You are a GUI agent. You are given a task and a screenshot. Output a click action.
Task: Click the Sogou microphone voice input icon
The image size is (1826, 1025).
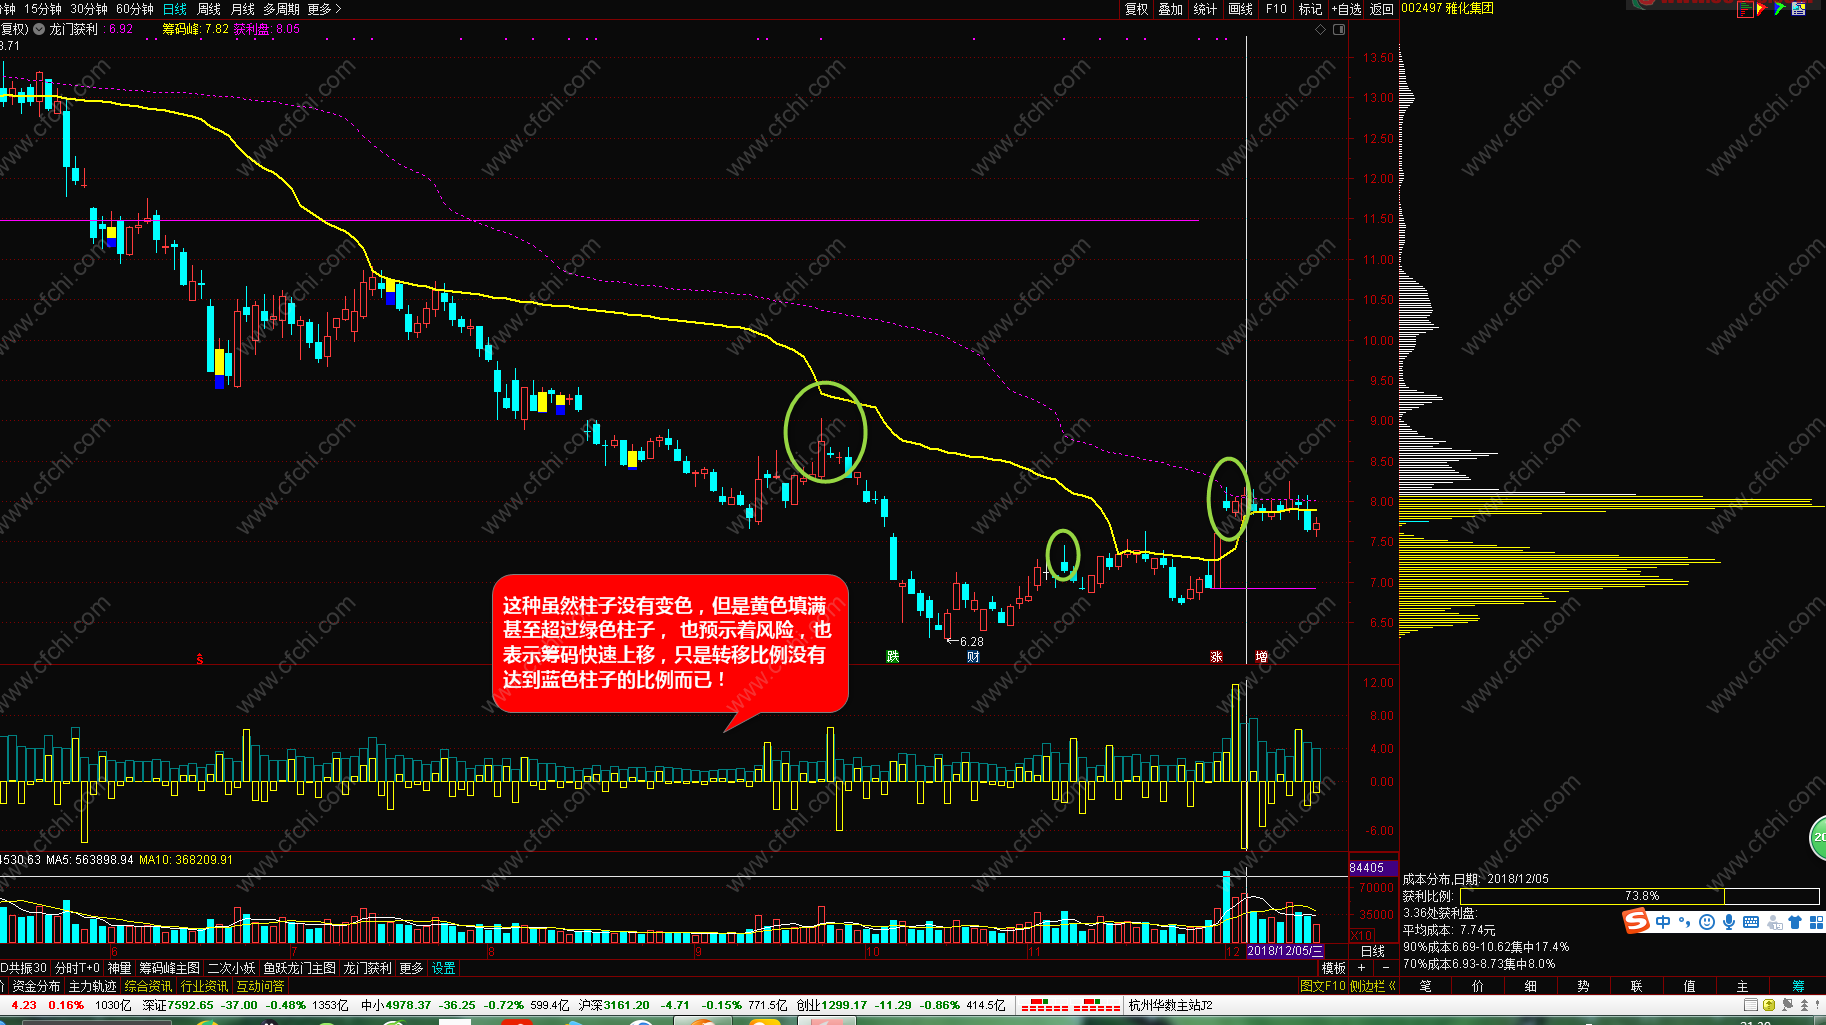coord(1729,922)
